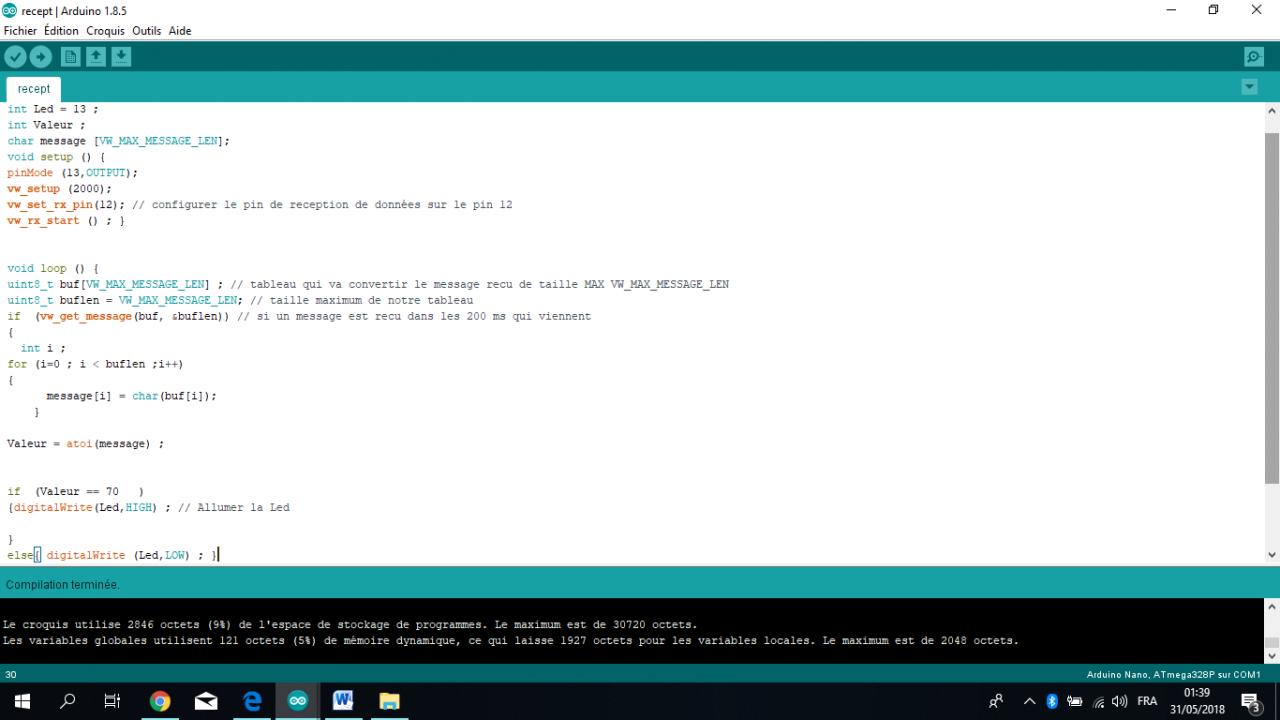Open Task View on the taskbar
The height and width of the screenshot is (720, 1280).
(x=113, y=701)
